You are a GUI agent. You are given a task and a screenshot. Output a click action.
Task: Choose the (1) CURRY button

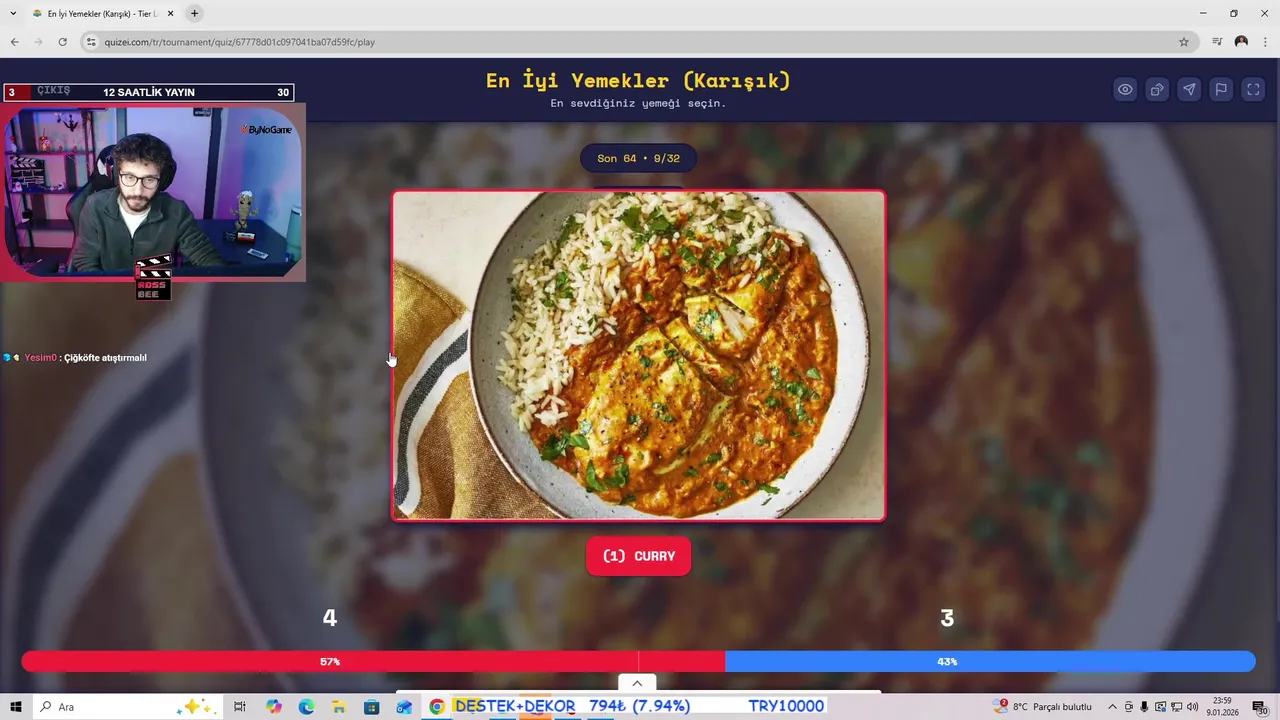(x=638, y=556)
